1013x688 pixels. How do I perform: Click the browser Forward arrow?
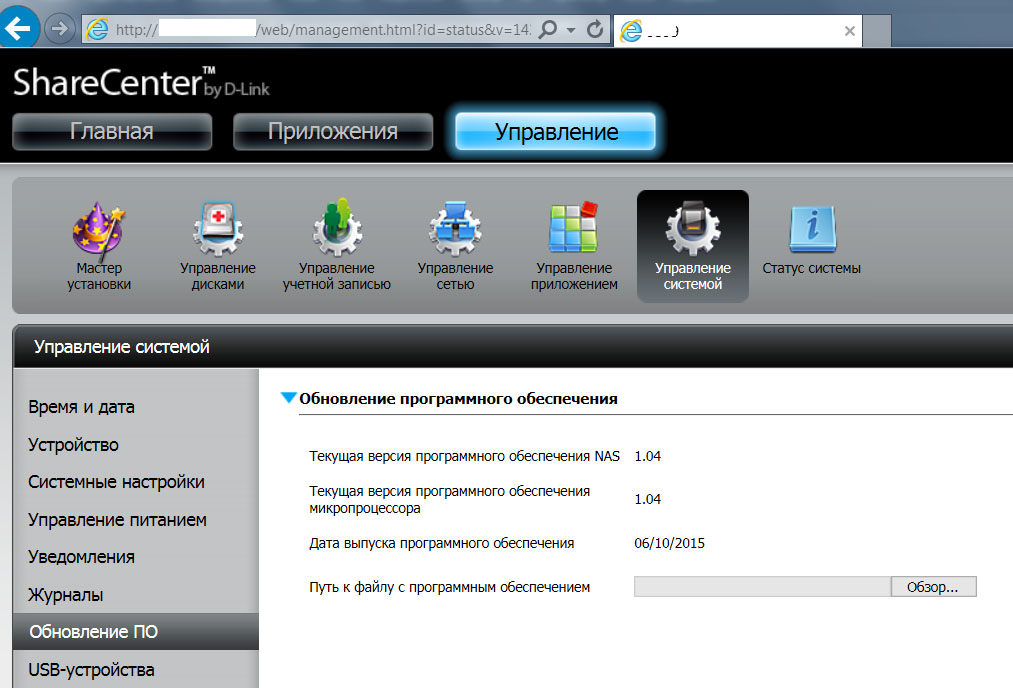coord(59,29)
